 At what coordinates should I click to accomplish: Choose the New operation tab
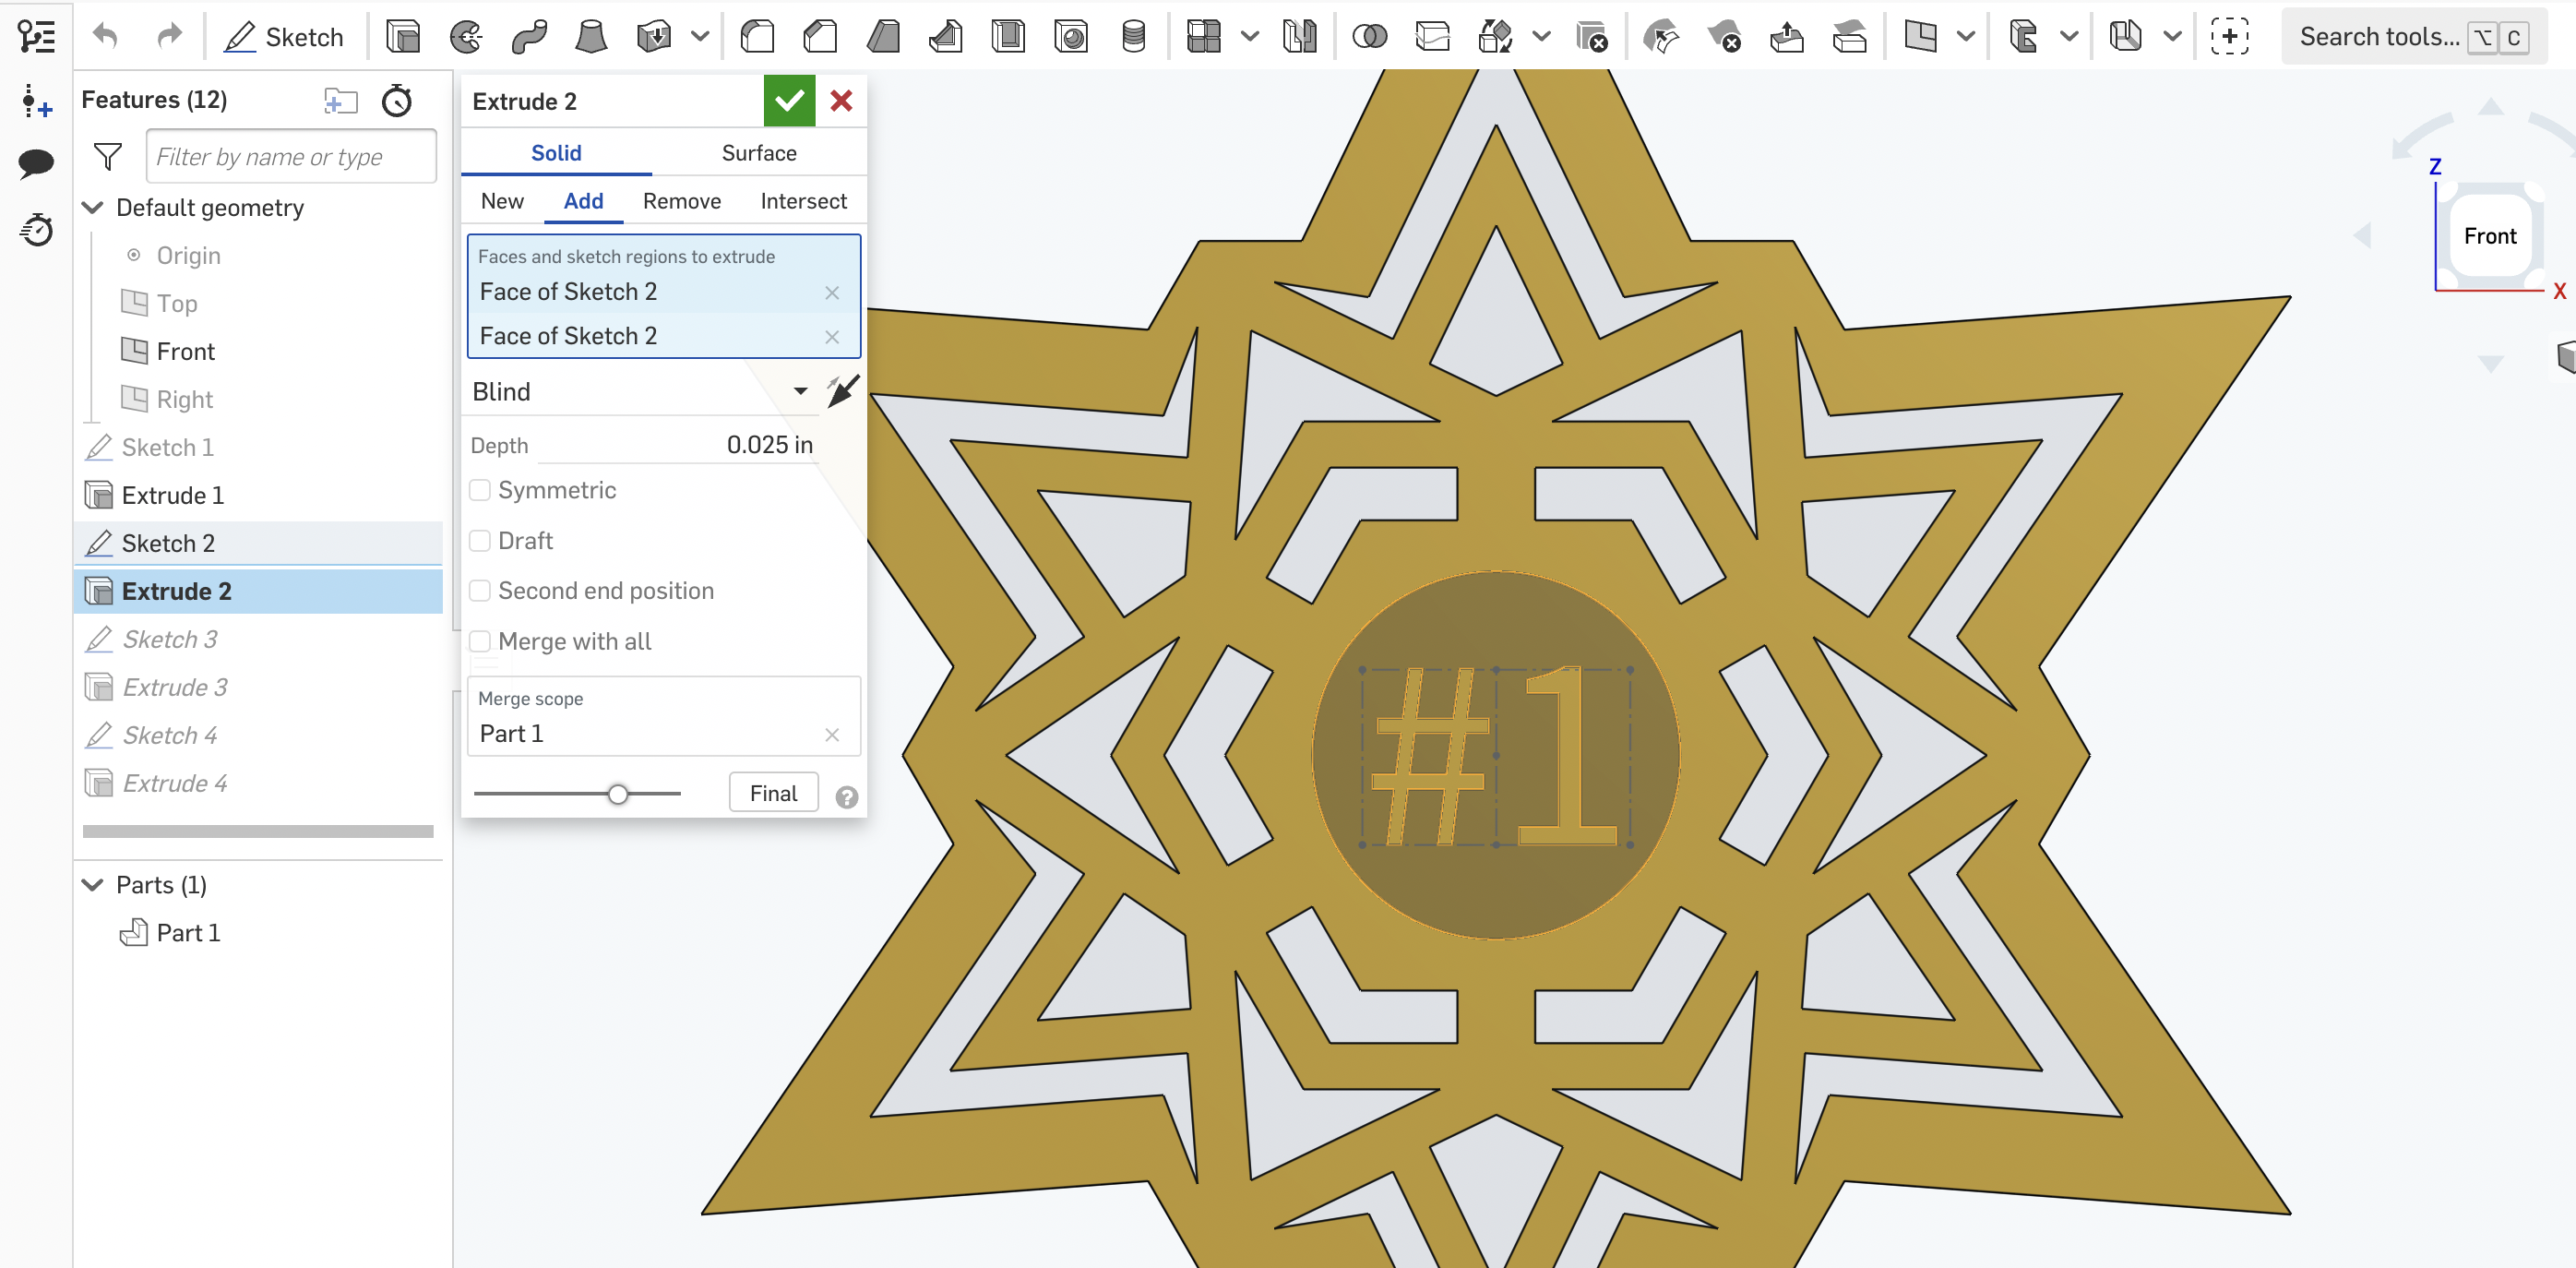502,201
